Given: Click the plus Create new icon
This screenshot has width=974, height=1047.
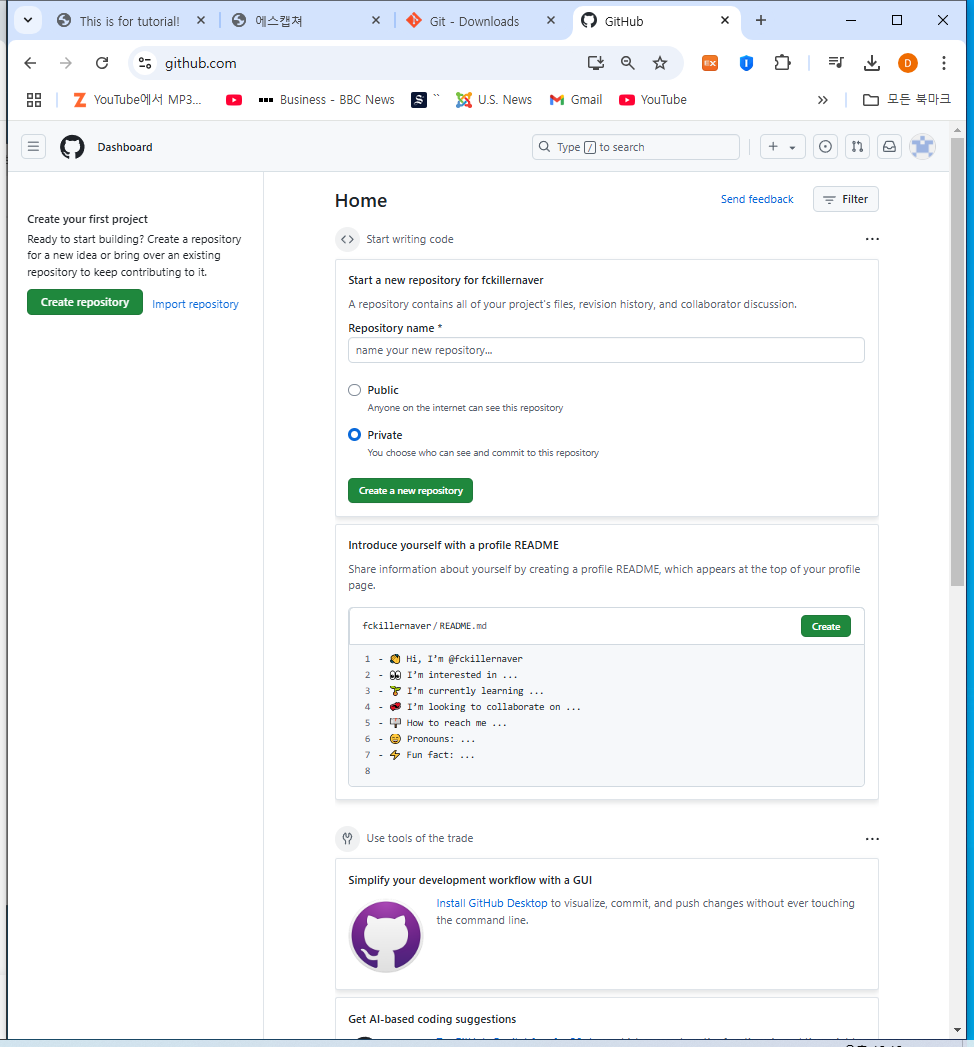Looking at the screenshot, I should click(x=773, y=146).
